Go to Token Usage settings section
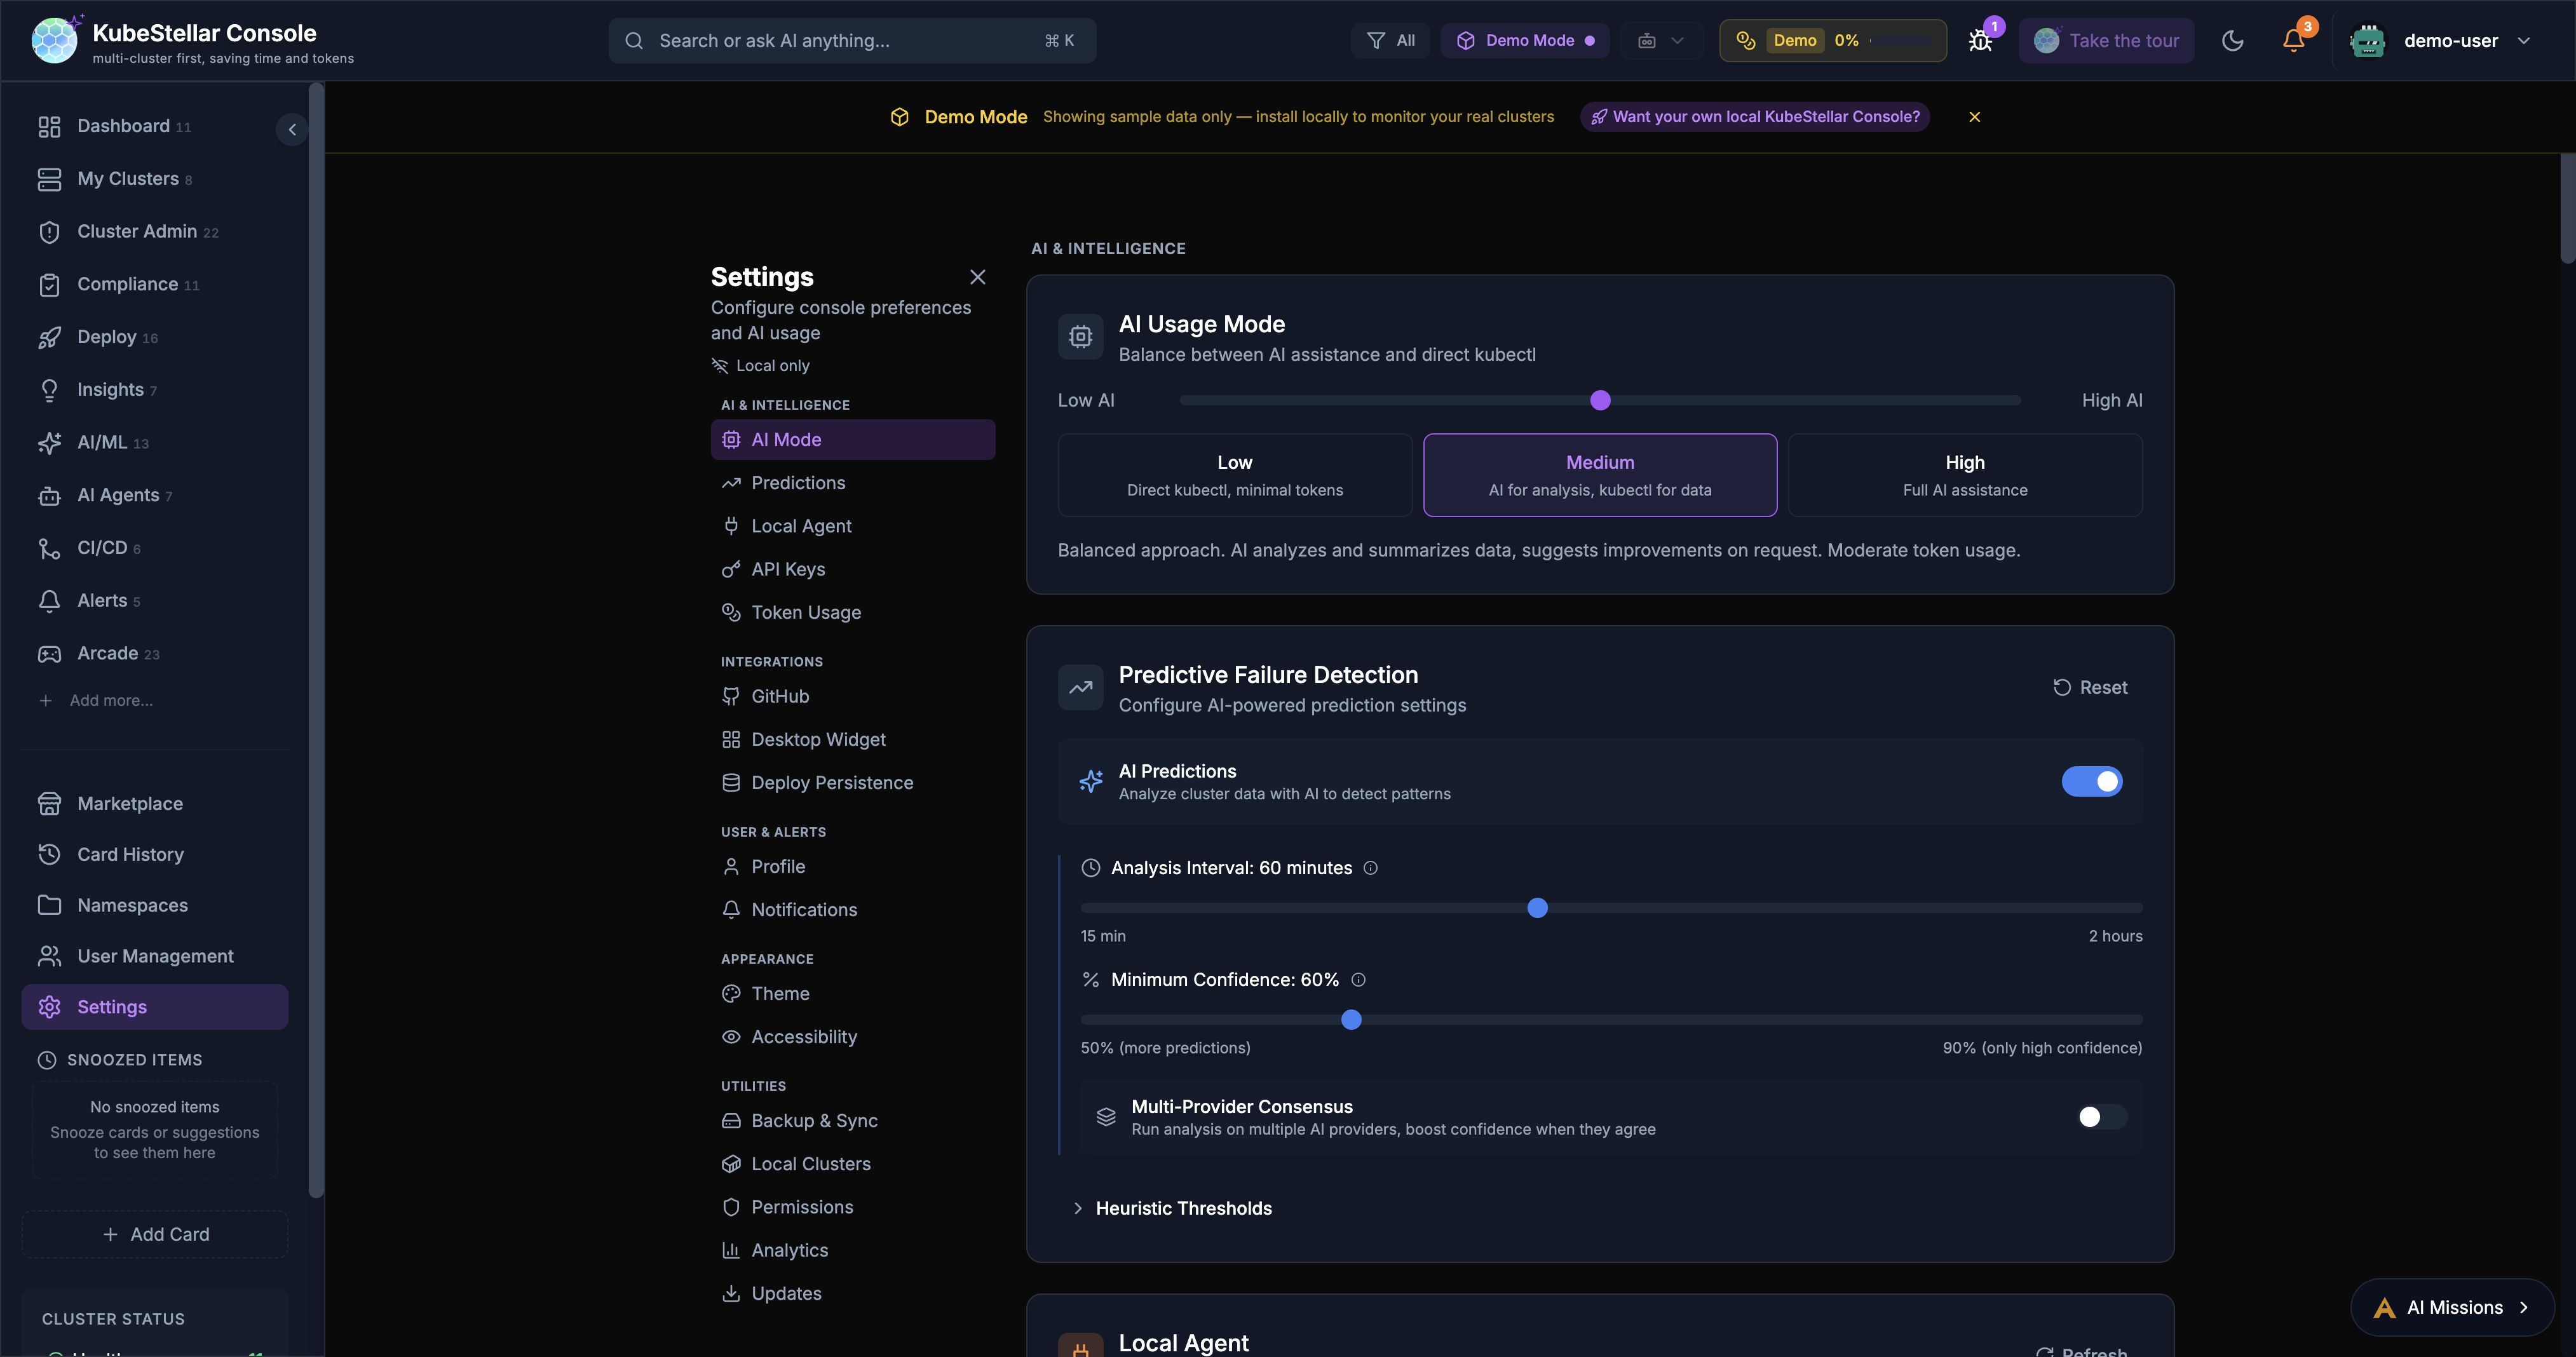Viewport: 2576px width, 1357px height. (805, 612)
